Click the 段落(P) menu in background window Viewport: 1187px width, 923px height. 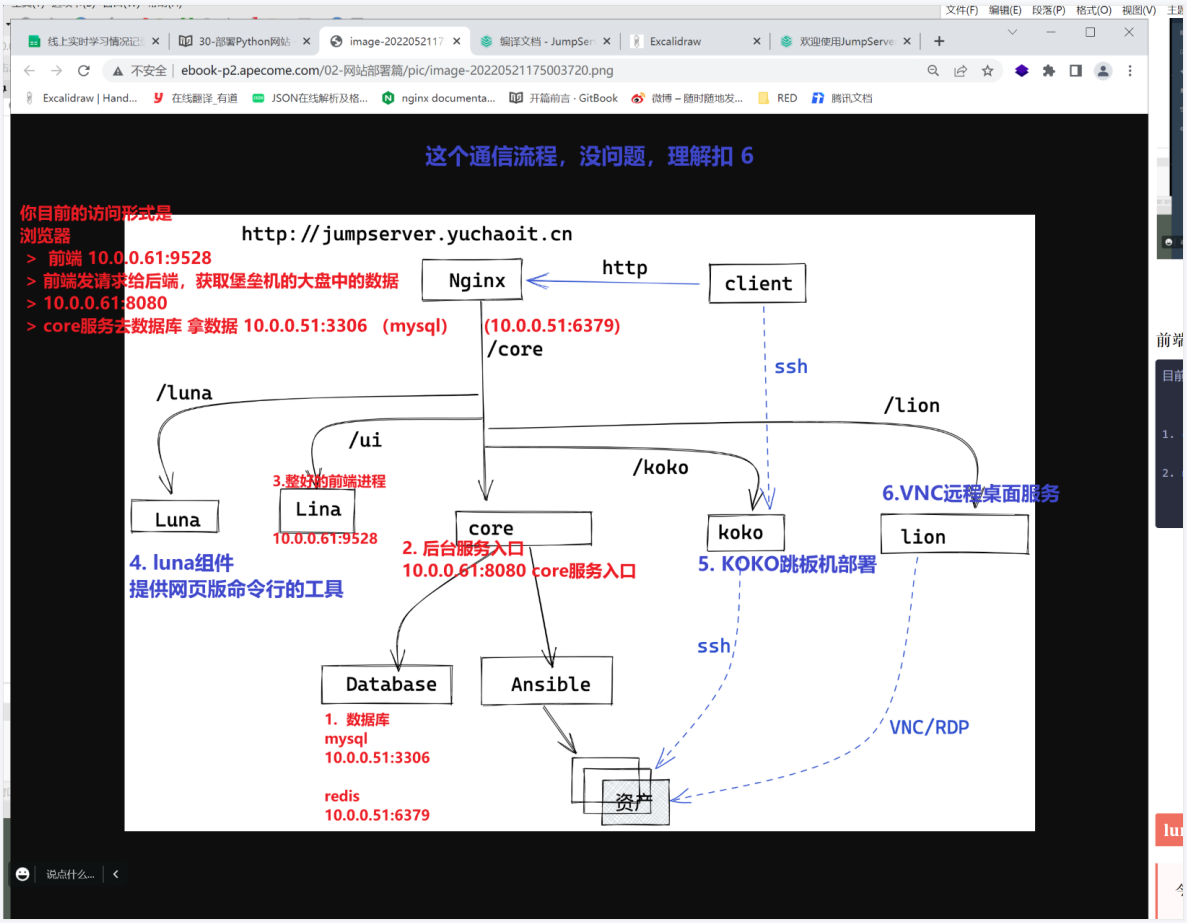1048,10
